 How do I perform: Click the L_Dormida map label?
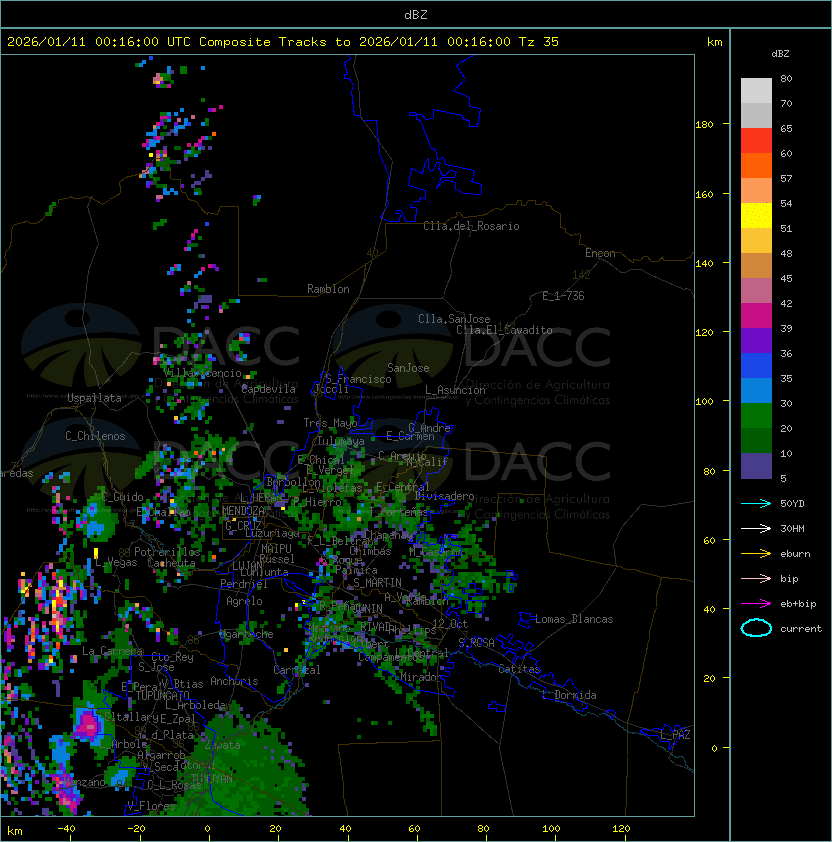point(569,695)
